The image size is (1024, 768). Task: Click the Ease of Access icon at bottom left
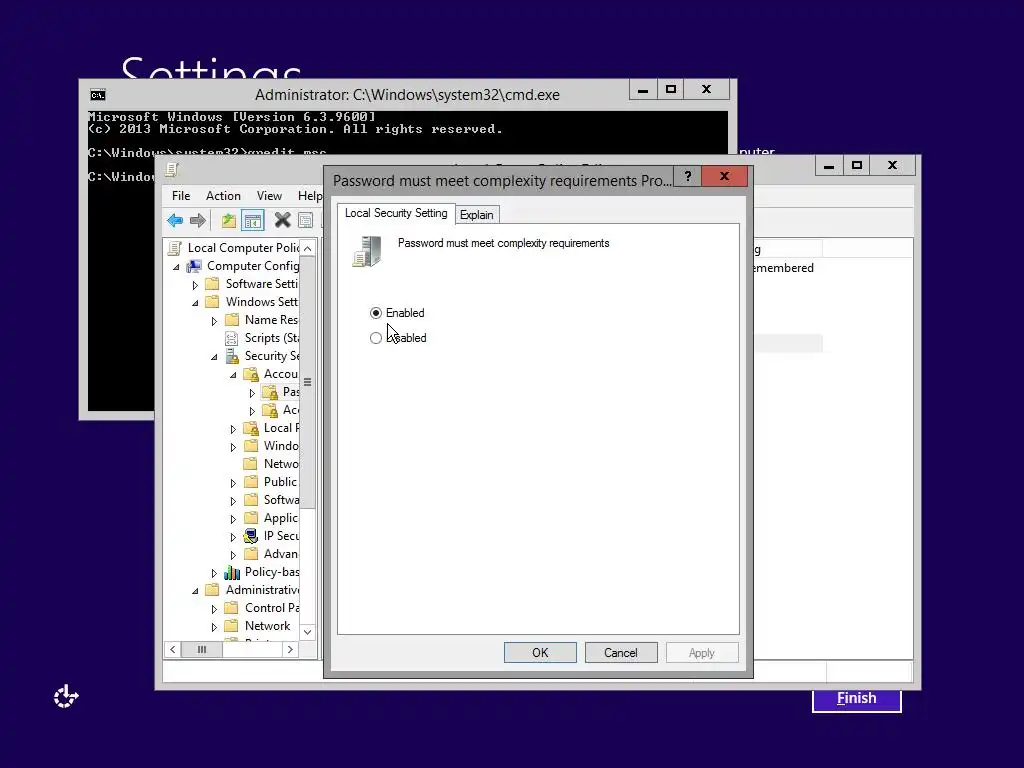coord(66,697)
